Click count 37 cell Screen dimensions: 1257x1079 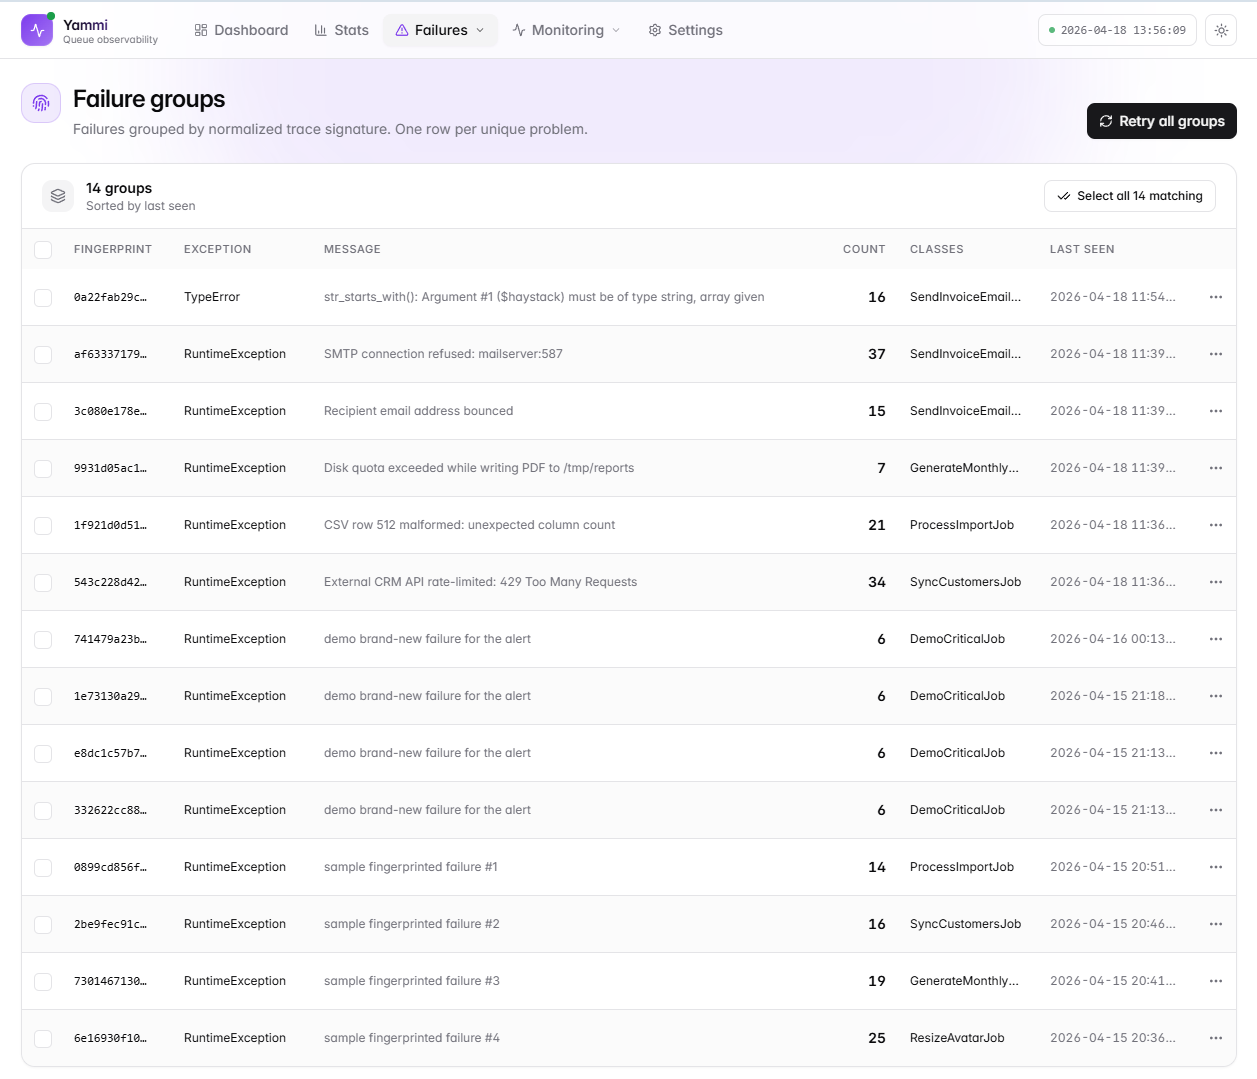[x=877, y=354]
